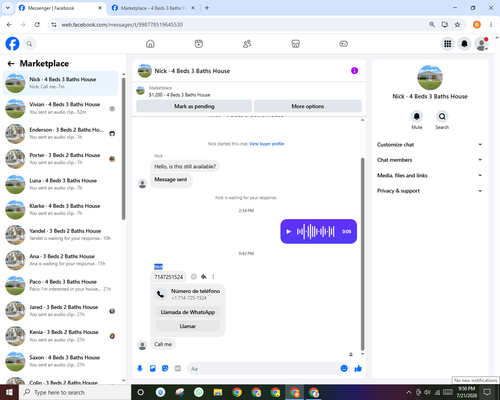Click the chat conversation vertical scrollbar
The width and height of the screenshot is (500, 400).
click(363, 254)
